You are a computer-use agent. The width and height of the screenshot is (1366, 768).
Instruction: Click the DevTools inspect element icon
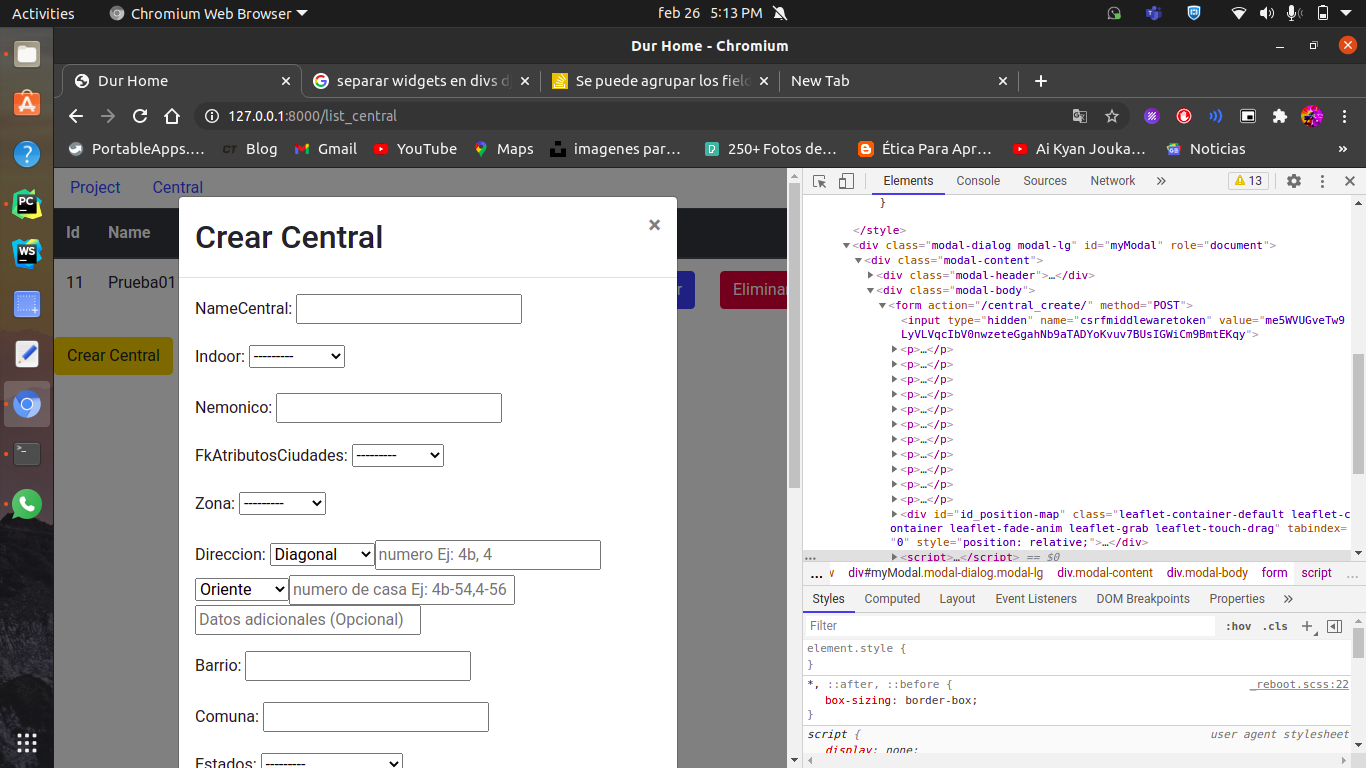[820, 181]
